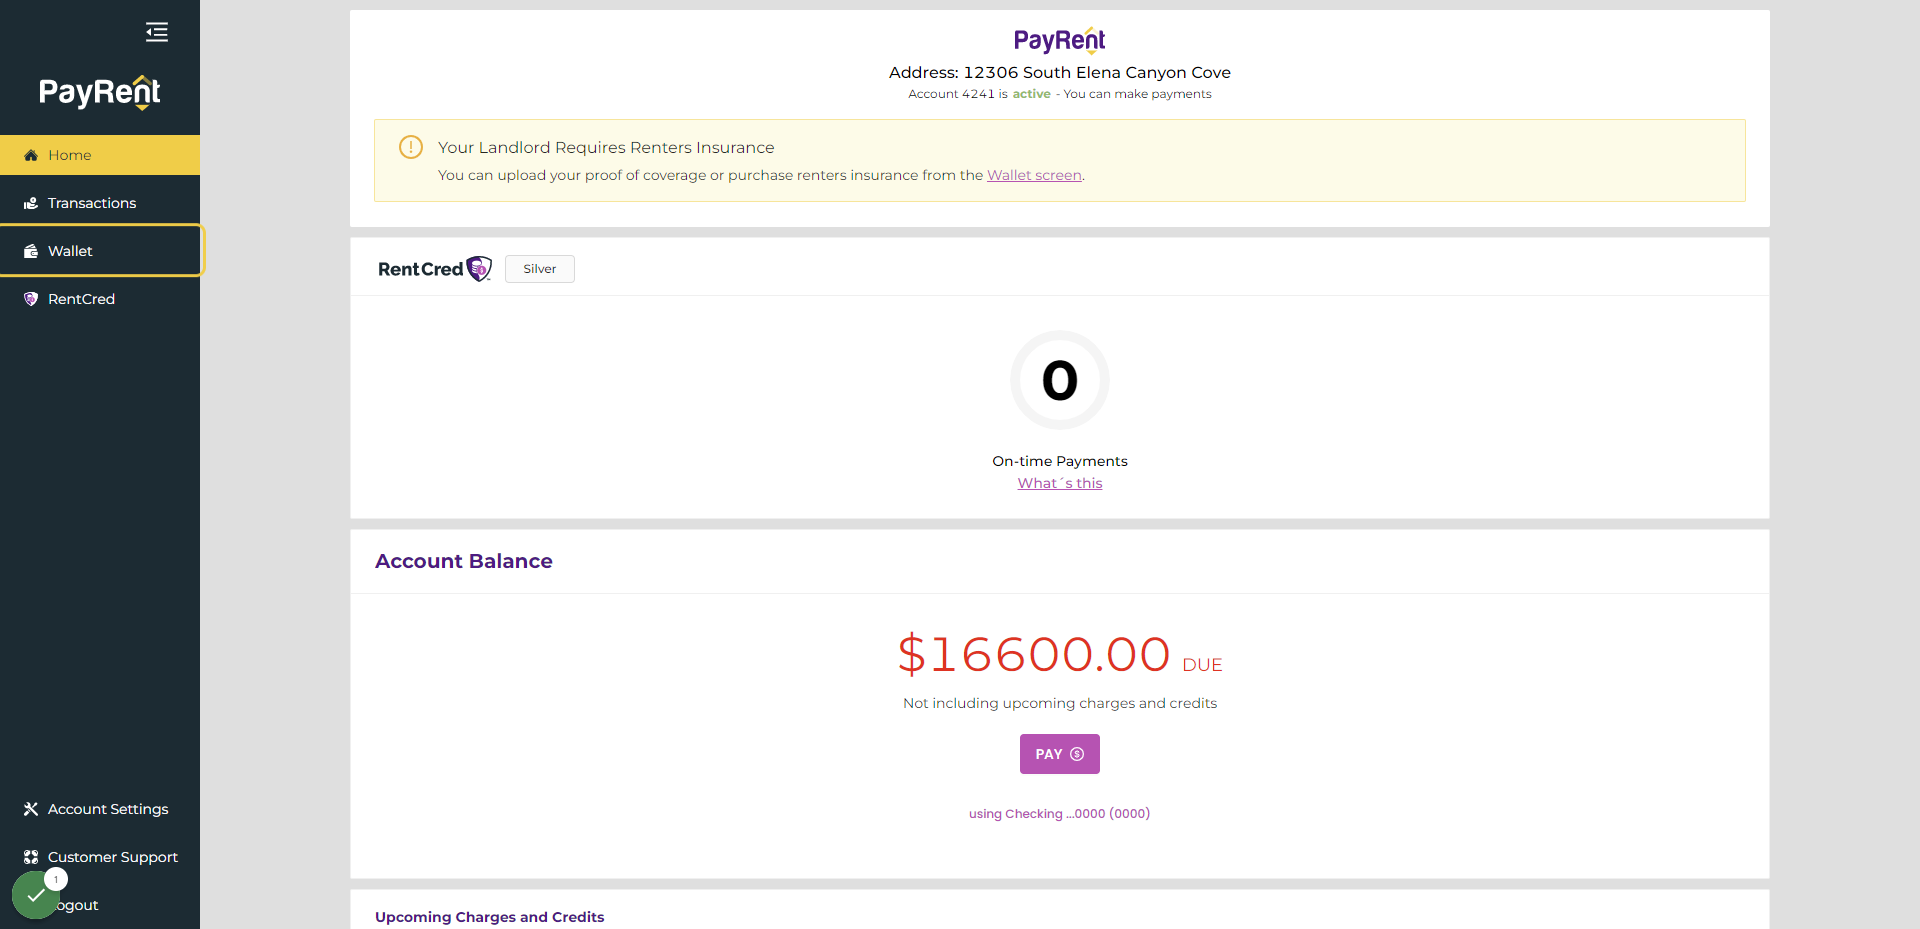
Task: Click the green checkmark notification badge
Action: point(36,895)
